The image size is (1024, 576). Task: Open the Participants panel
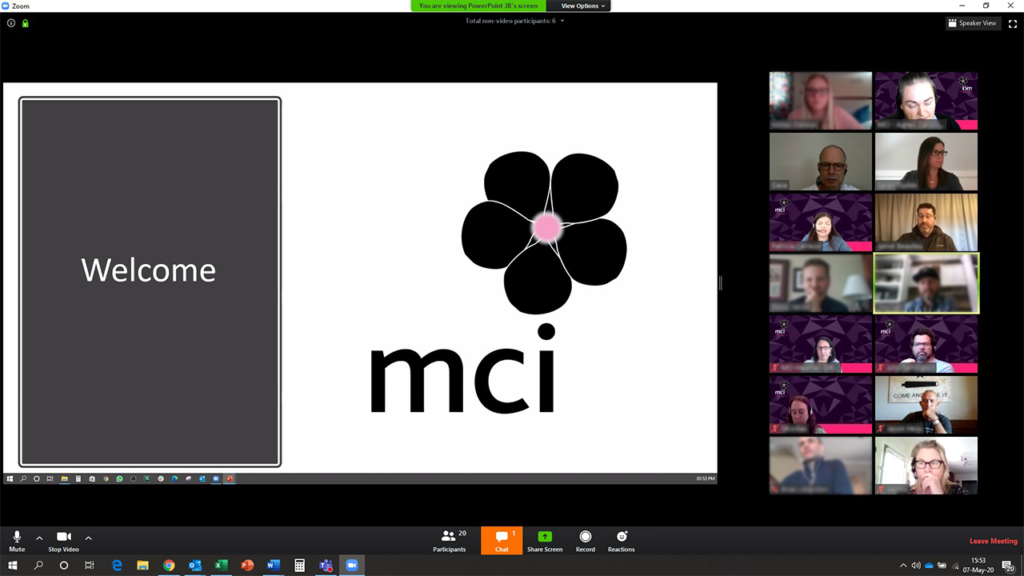pos(449,541)
